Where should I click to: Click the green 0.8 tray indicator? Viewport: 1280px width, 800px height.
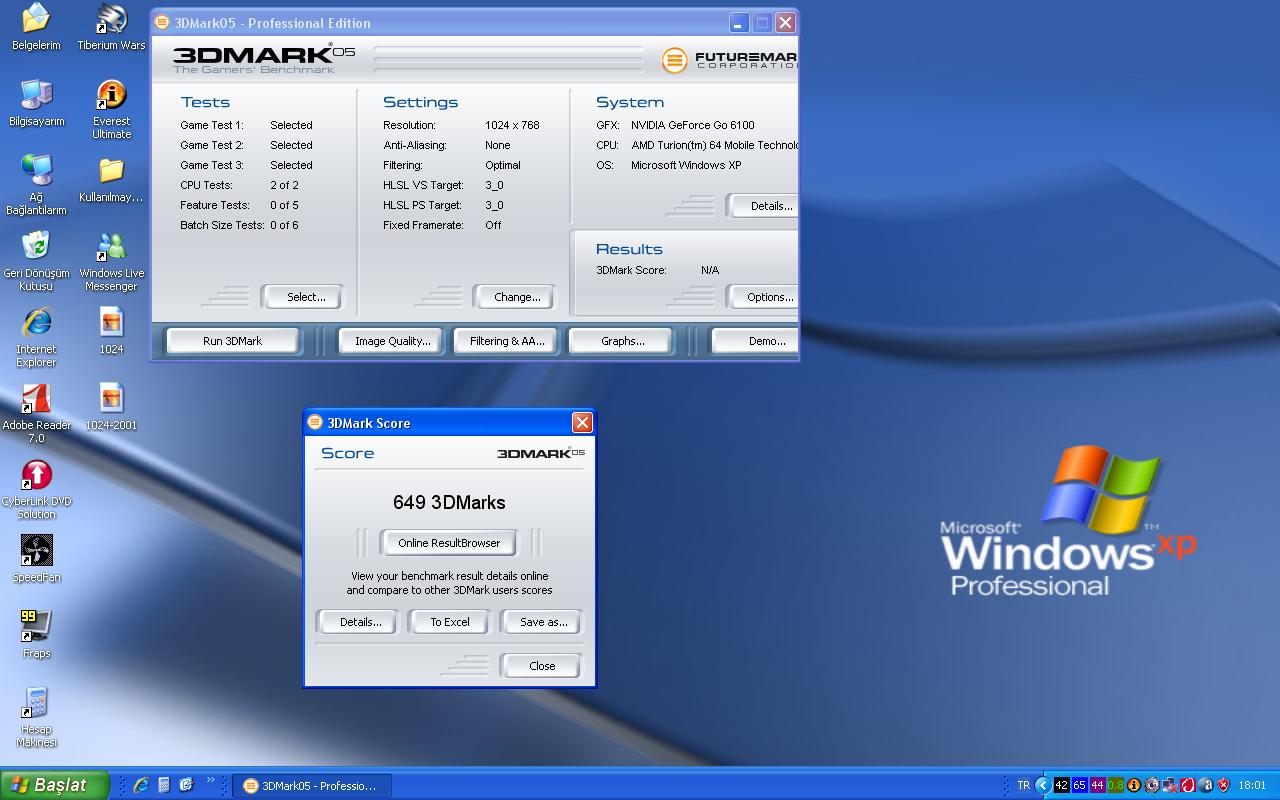pos(1116,785)
